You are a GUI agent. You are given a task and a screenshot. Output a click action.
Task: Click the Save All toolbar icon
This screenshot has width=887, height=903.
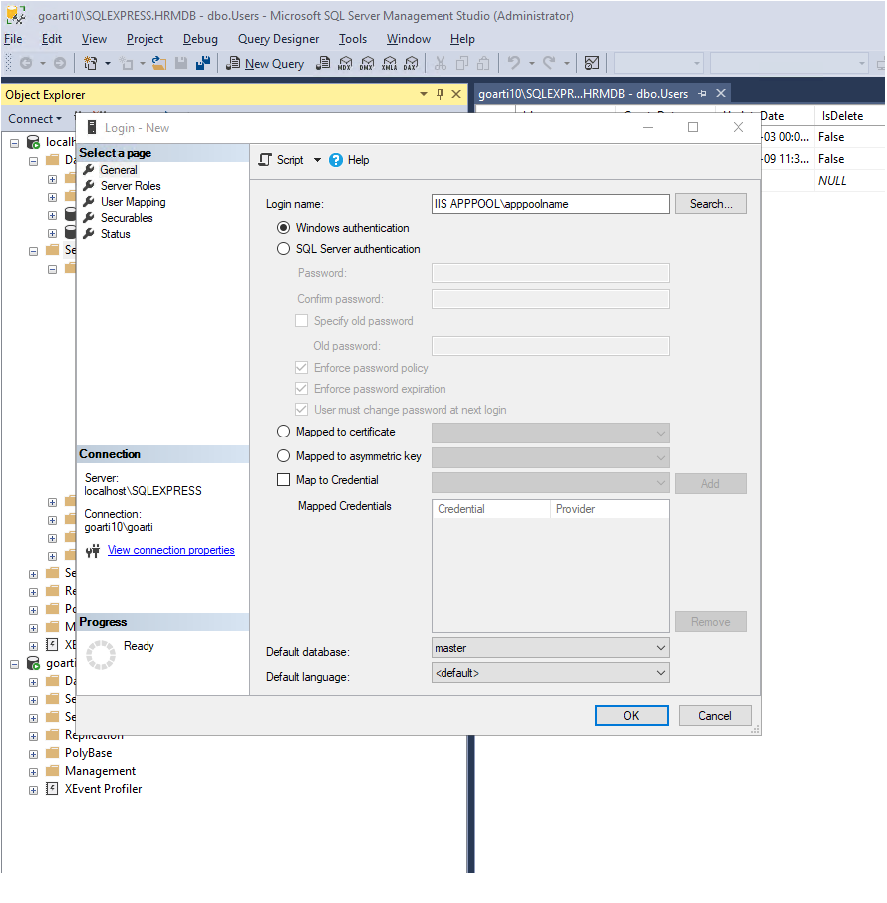click(203, 63)
